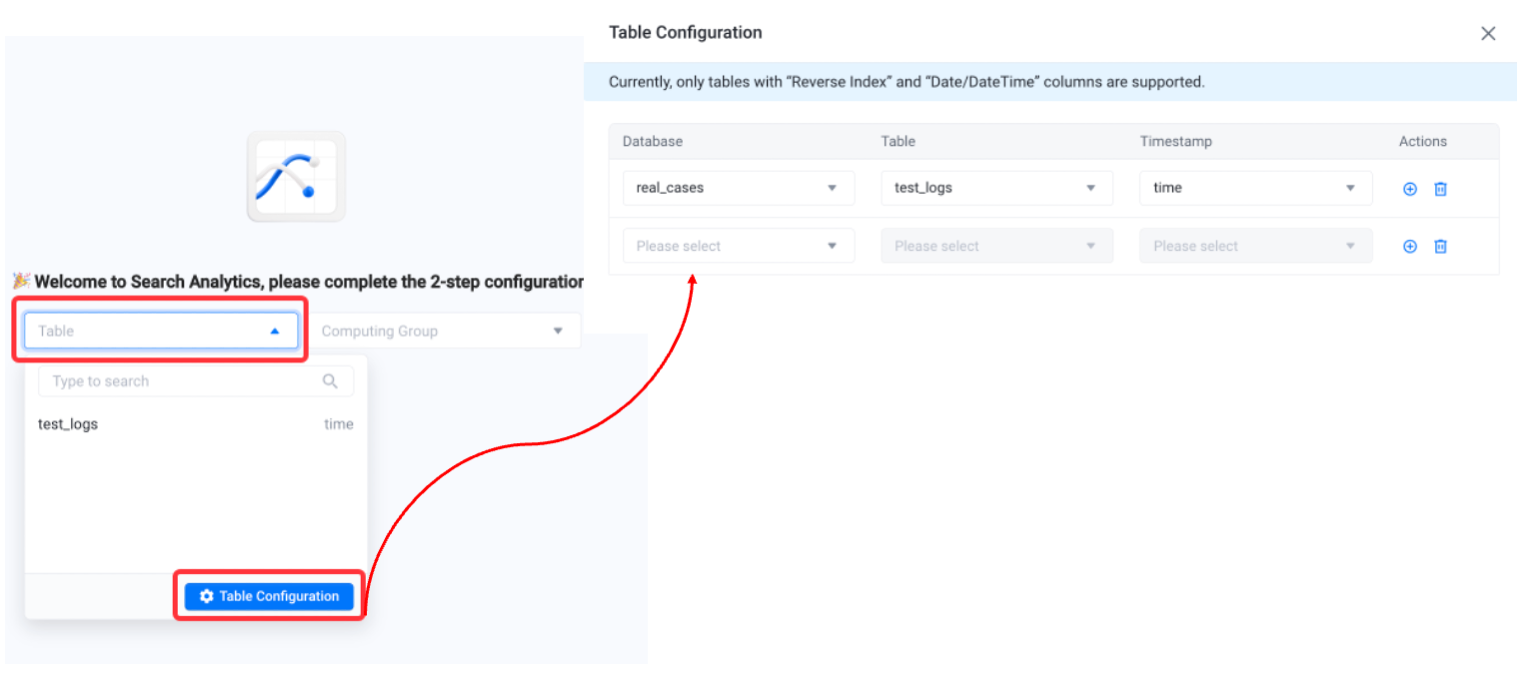
Task: Click the search magnifier icon
Action: [331, 381]
